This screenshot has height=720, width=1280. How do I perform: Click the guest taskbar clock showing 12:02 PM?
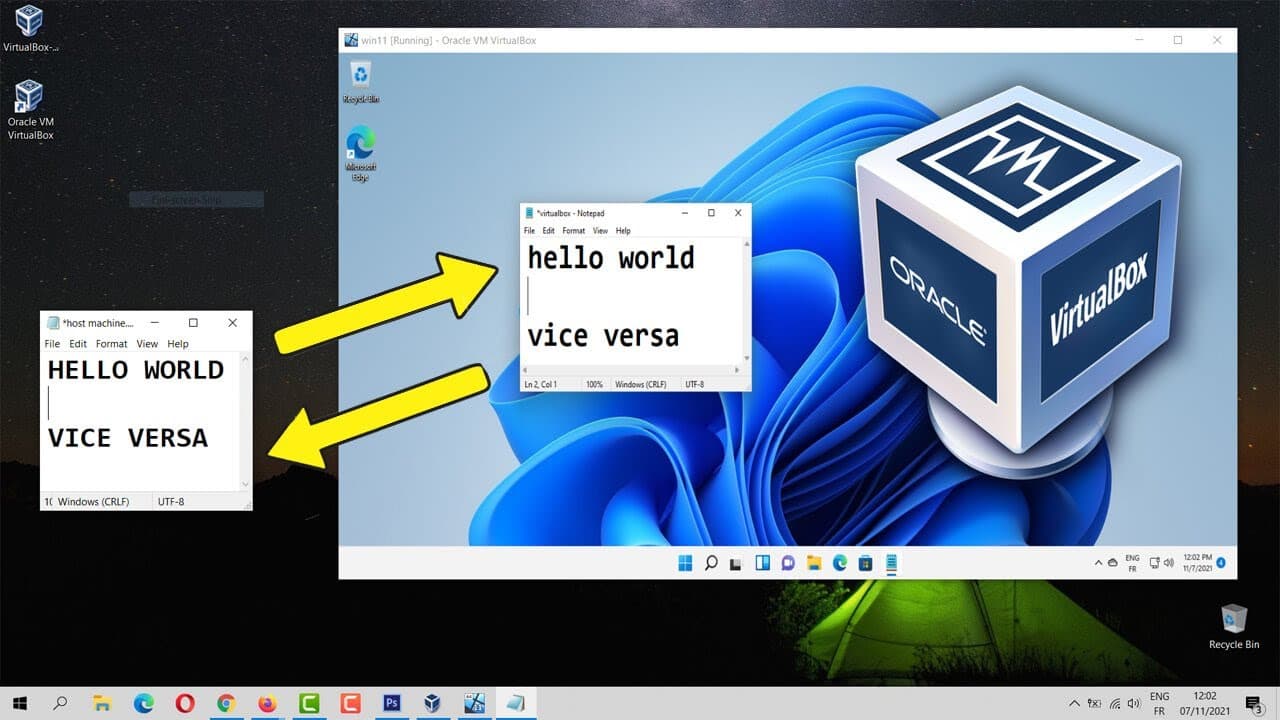pyautogui.click(x=1197, y=562)
